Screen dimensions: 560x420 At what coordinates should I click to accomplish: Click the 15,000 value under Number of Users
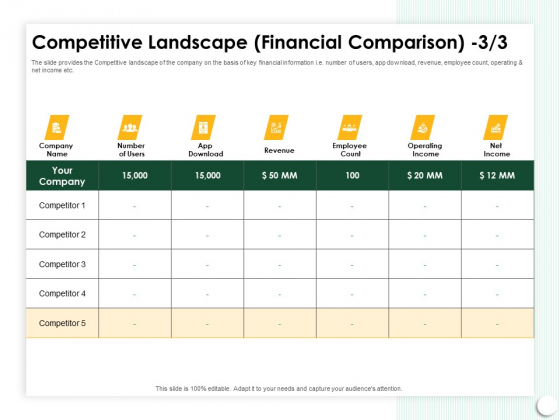(135, 176)
